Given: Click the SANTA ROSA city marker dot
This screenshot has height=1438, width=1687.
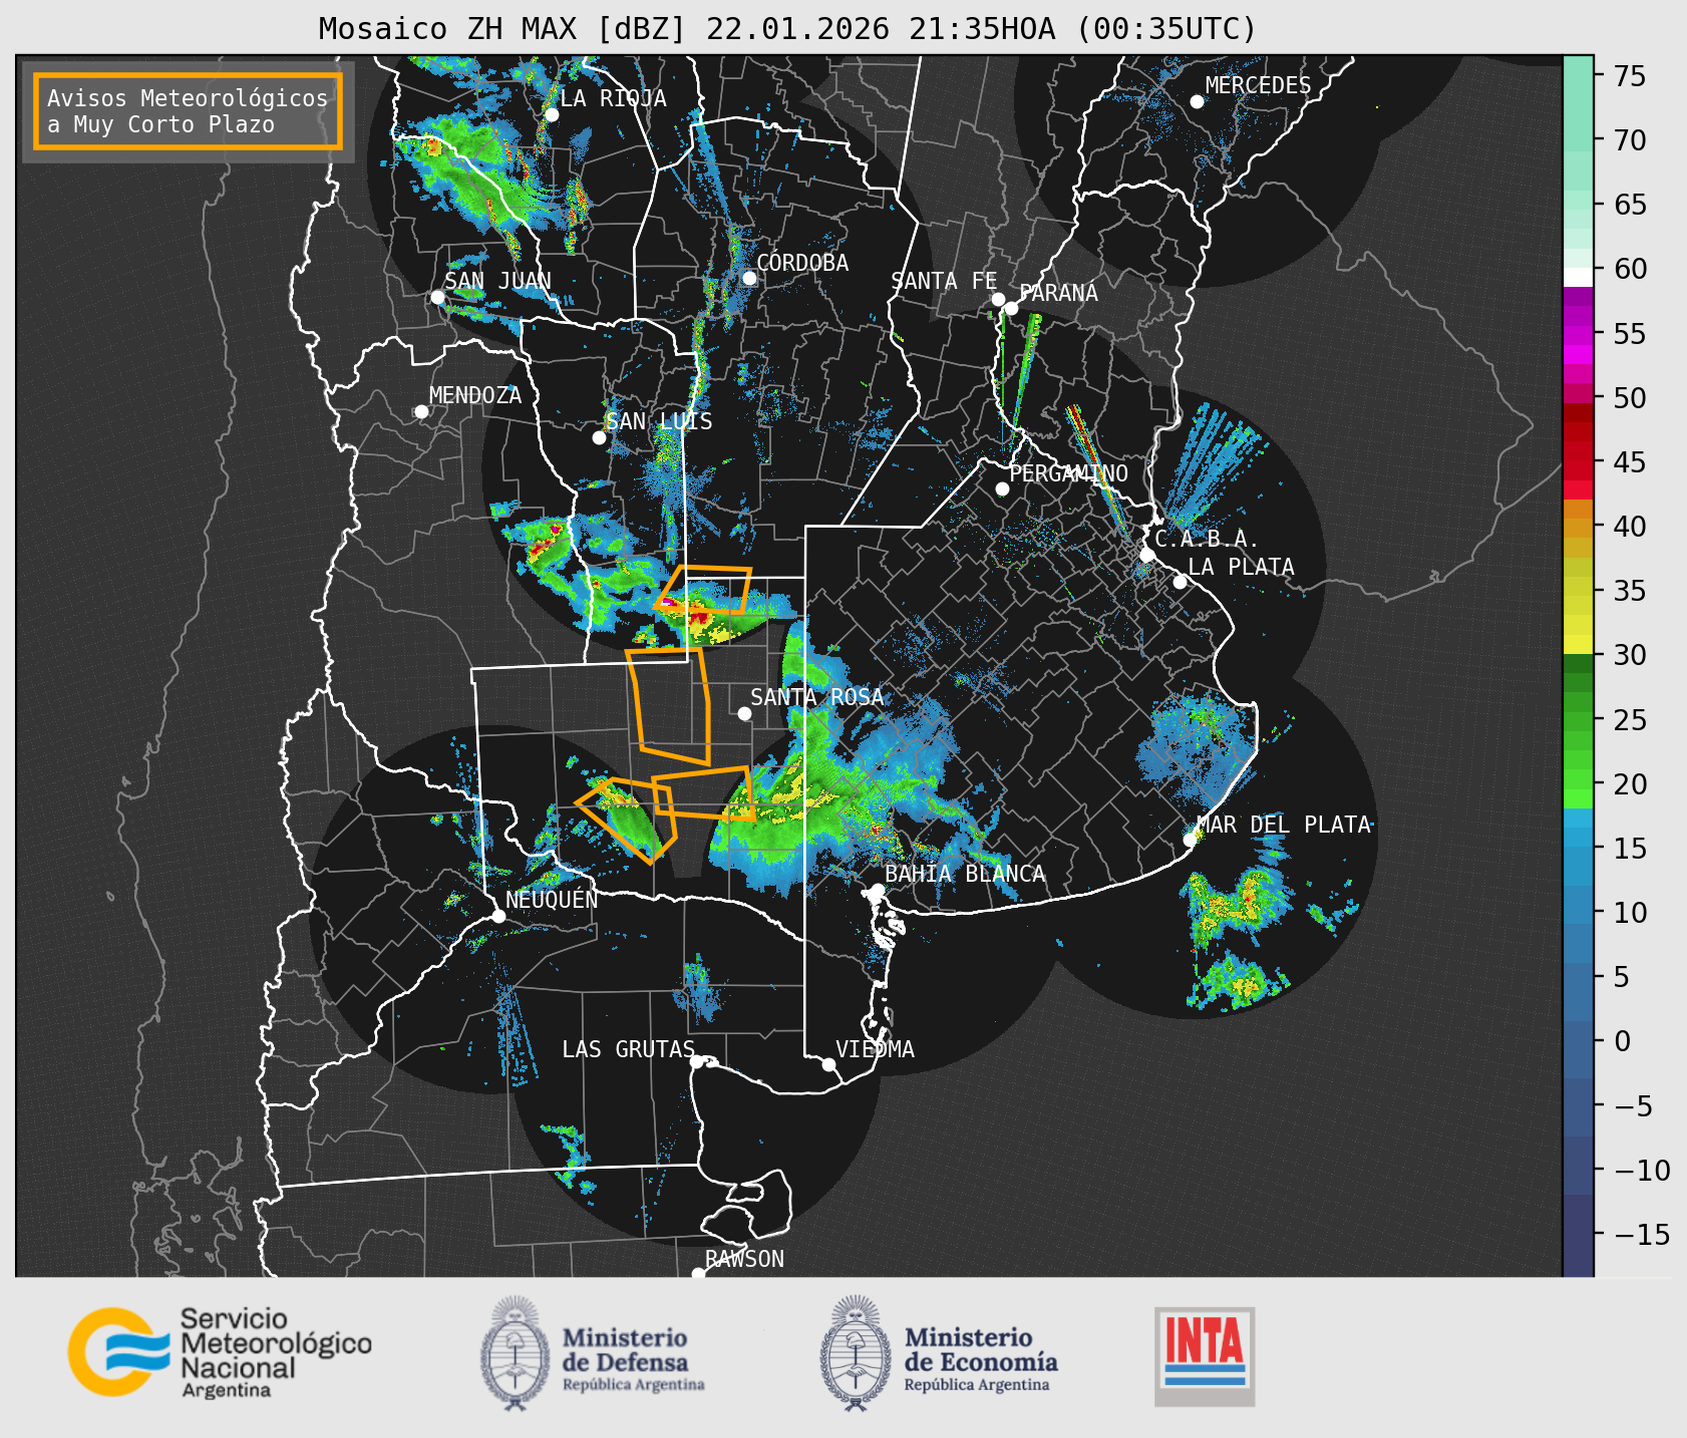Looking at the screenshot, I should point(744,713).
